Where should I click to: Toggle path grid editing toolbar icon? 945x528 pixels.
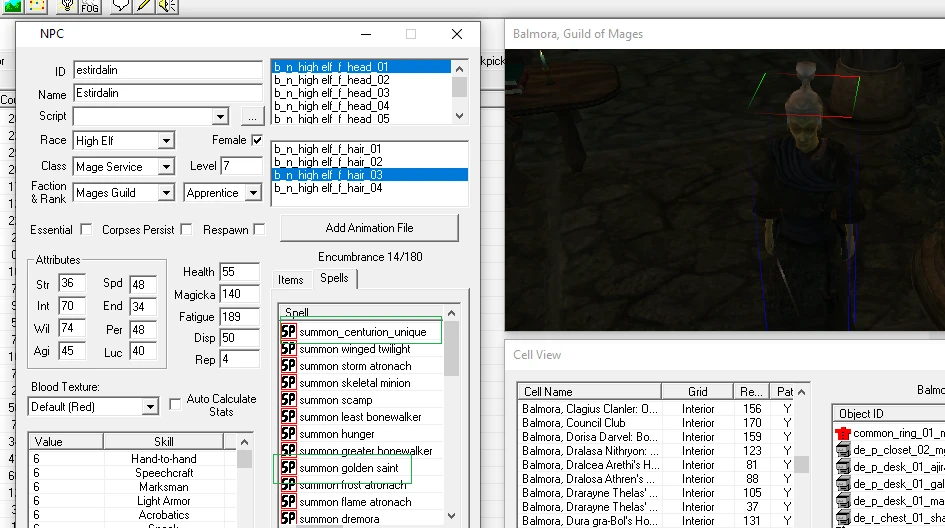click(x=37, y=6)
